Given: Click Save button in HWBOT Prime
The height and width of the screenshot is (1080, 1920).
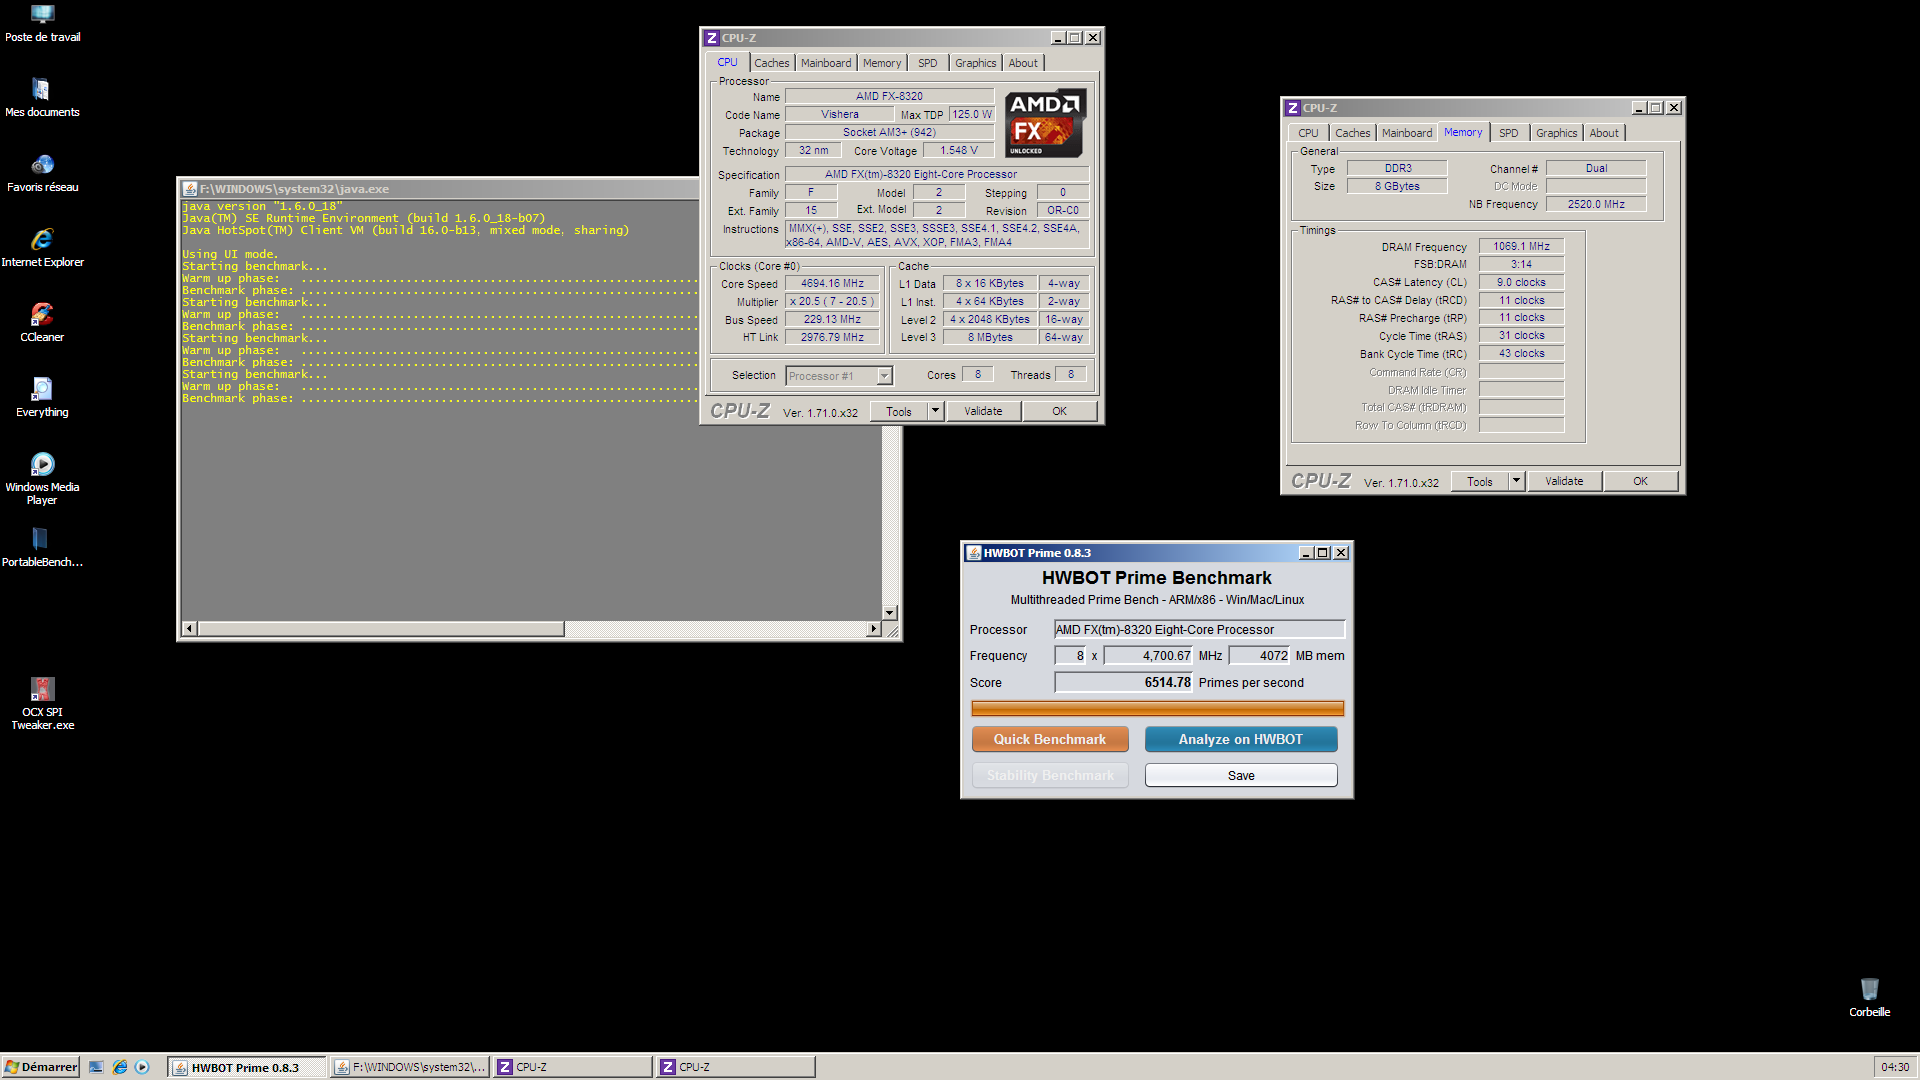Looking at the screenshot, I should [x=1241, y=775].
